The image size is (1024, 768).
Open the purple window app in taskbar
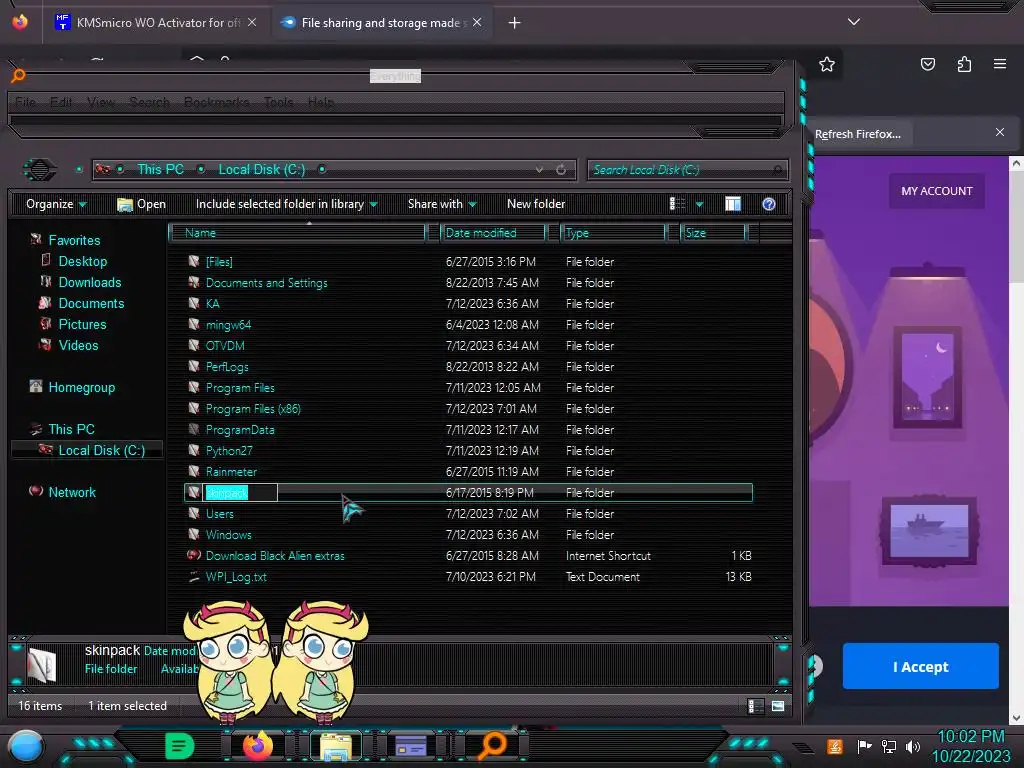pyautogui.click(x=411, y=746)
